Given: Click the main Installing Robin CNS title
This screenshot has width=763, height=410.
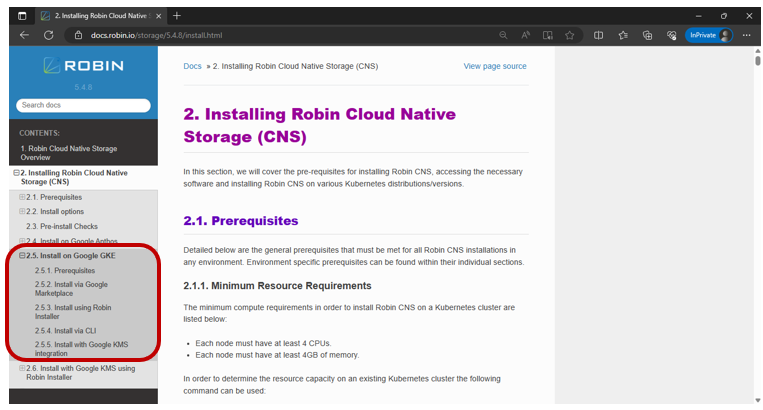Looking at the screenshot, I should (x=320, y=125).
